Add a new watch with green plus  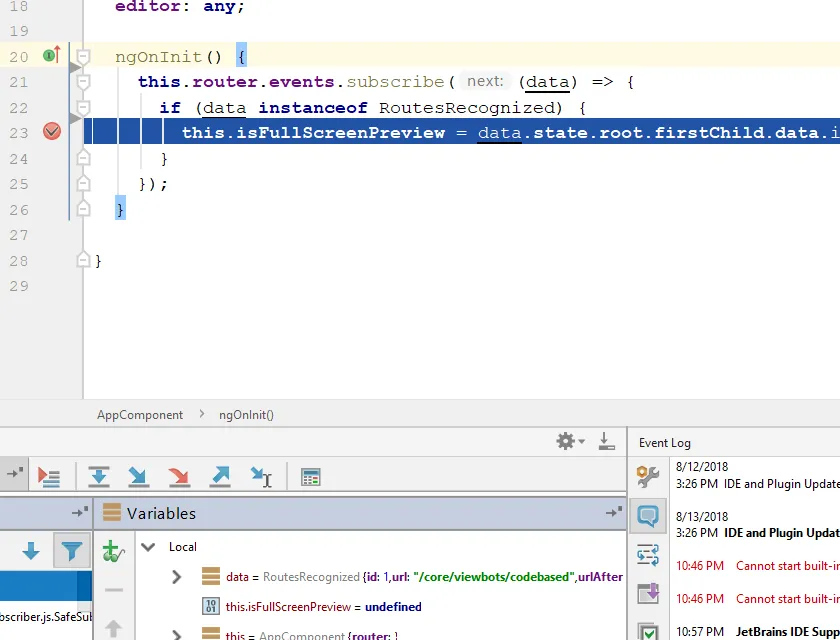coord(113,551)
